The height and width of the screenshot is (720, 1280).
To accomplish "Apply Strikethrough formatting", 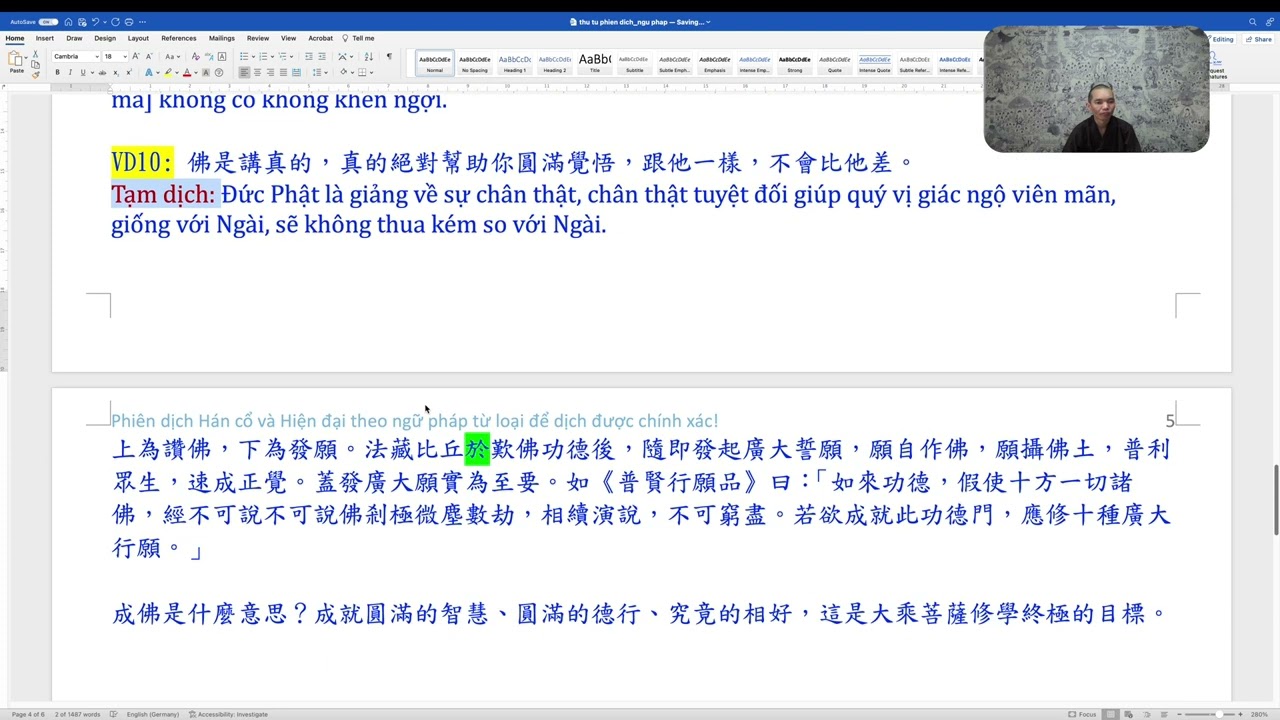I will [x=102, y=72].
